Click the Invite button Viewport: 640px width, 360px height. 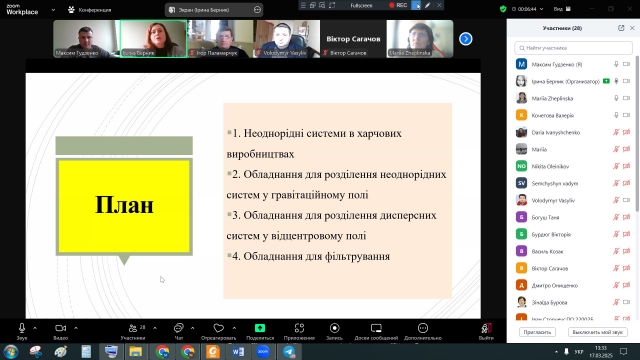coord(538,332)
